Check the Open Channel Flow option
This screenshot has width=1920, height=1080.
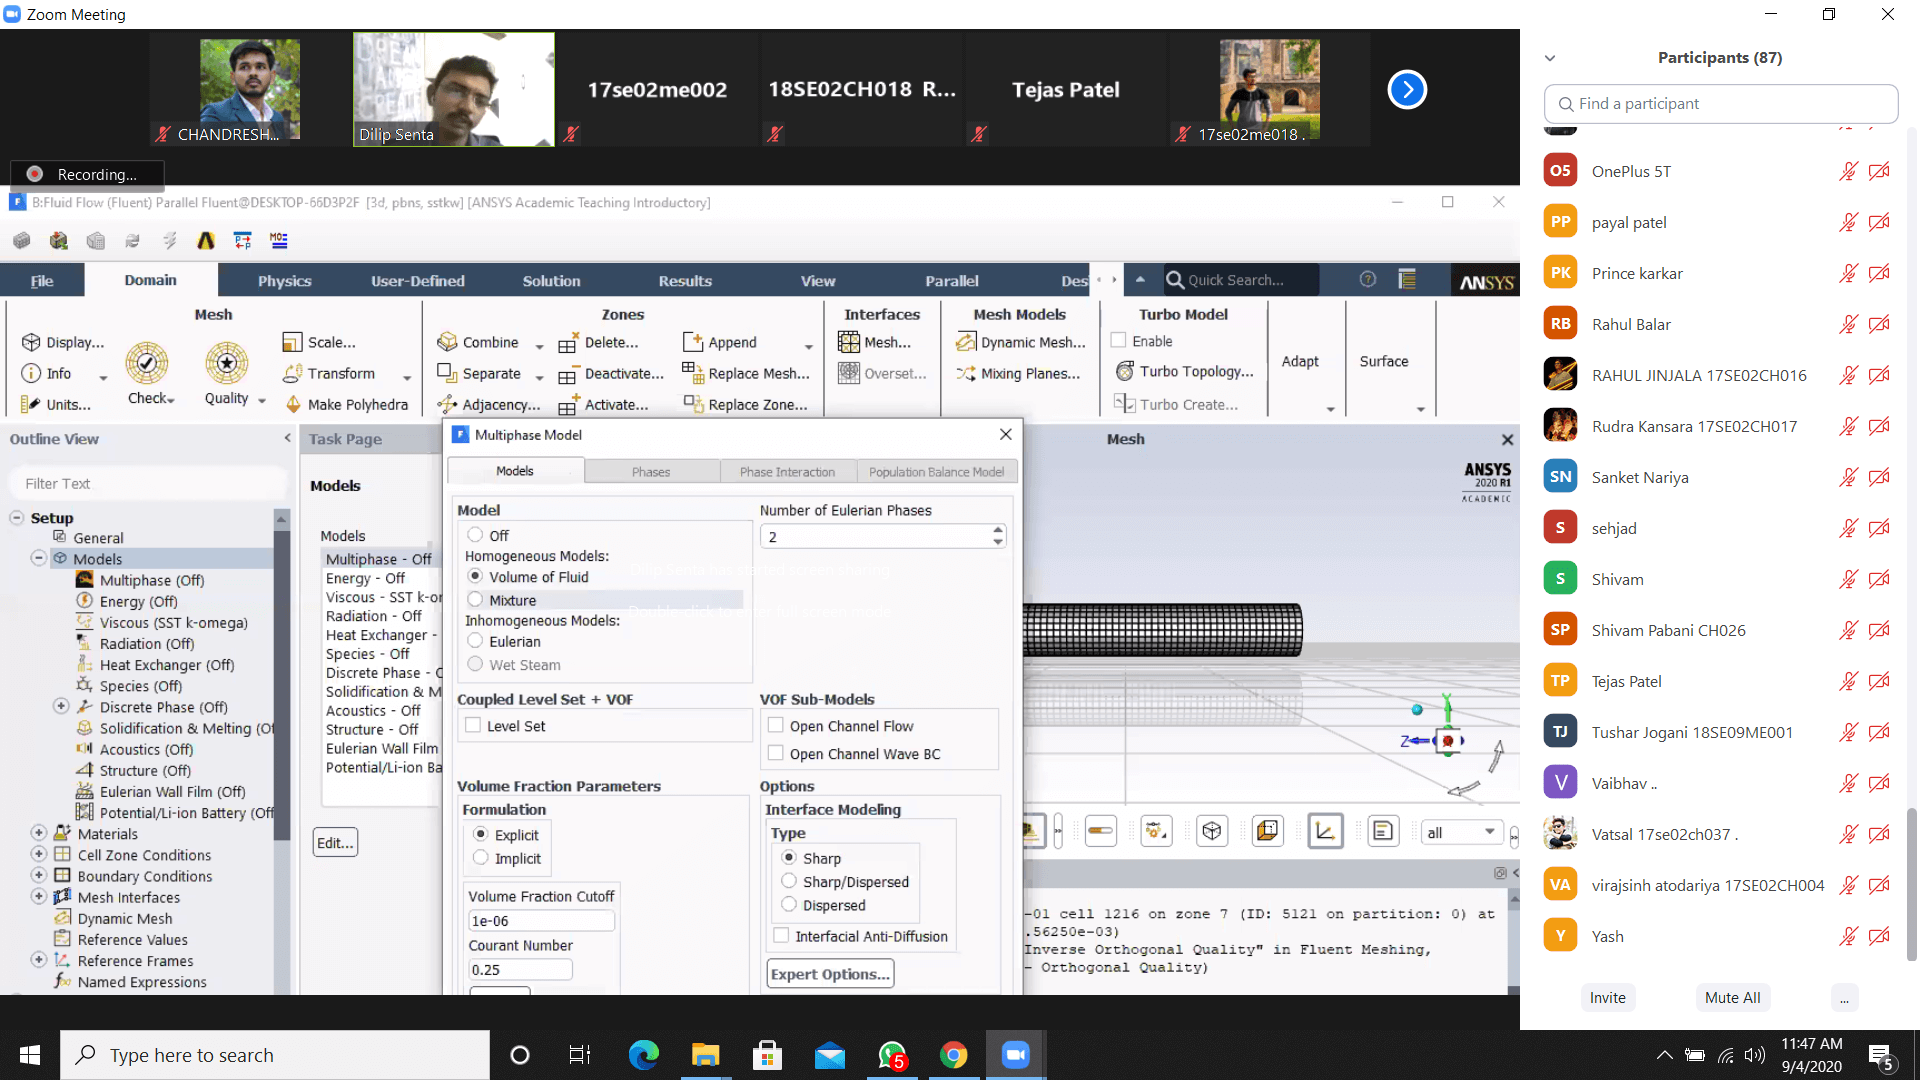click(776, 726)
